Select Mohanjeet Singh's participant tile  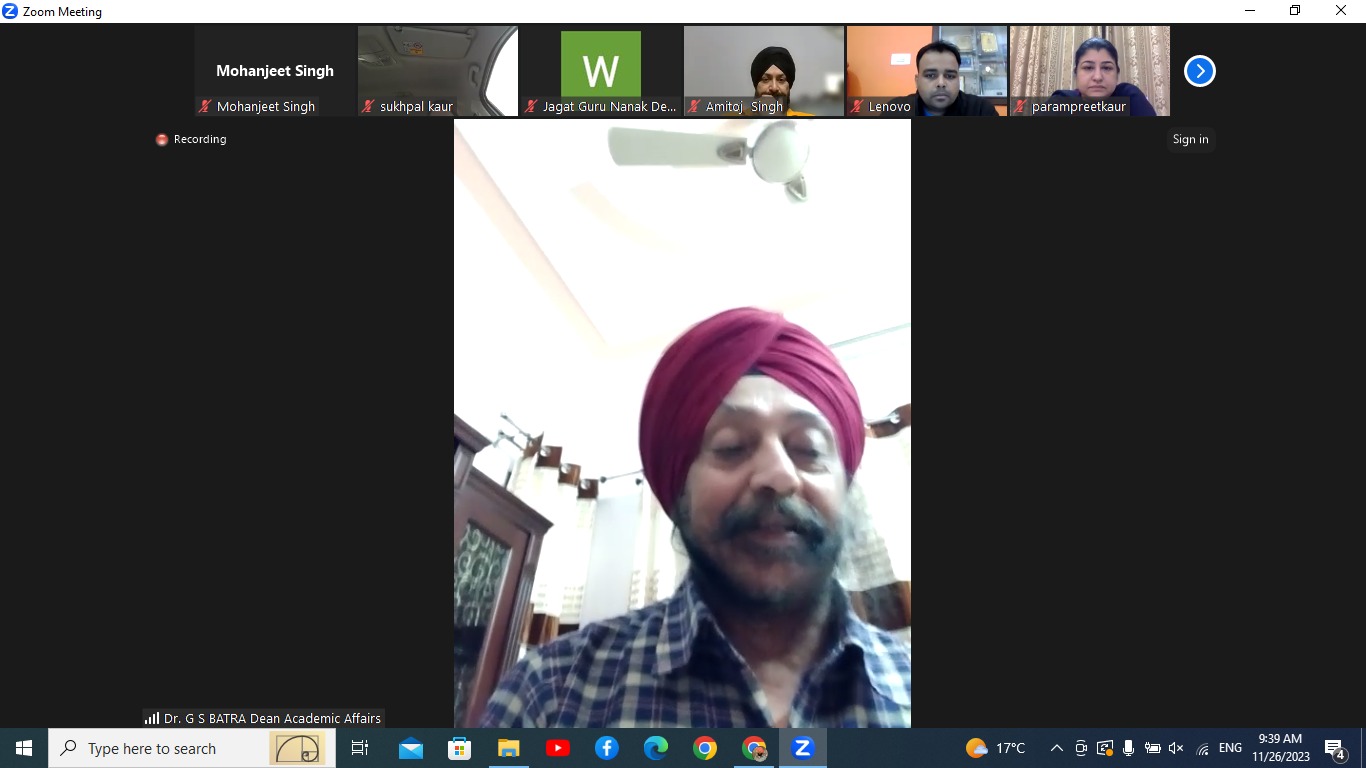(x=275, y=71)
